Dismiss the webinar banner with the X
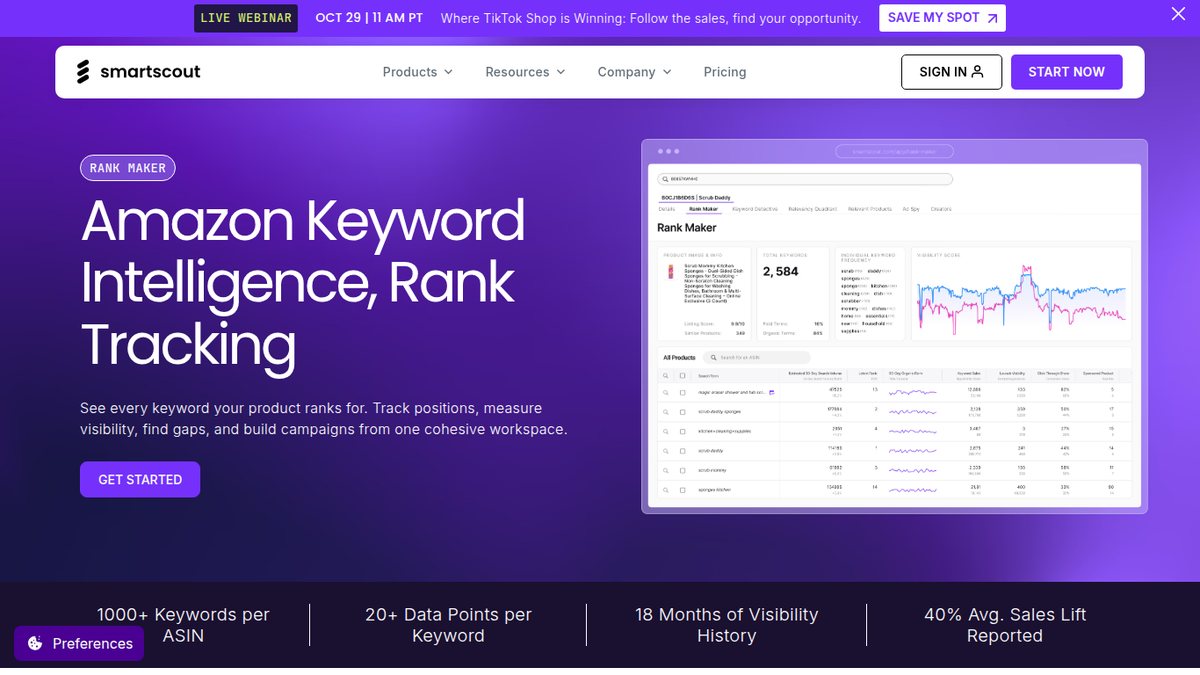Screen dimensions: 1200x675 coord(1178,14)
